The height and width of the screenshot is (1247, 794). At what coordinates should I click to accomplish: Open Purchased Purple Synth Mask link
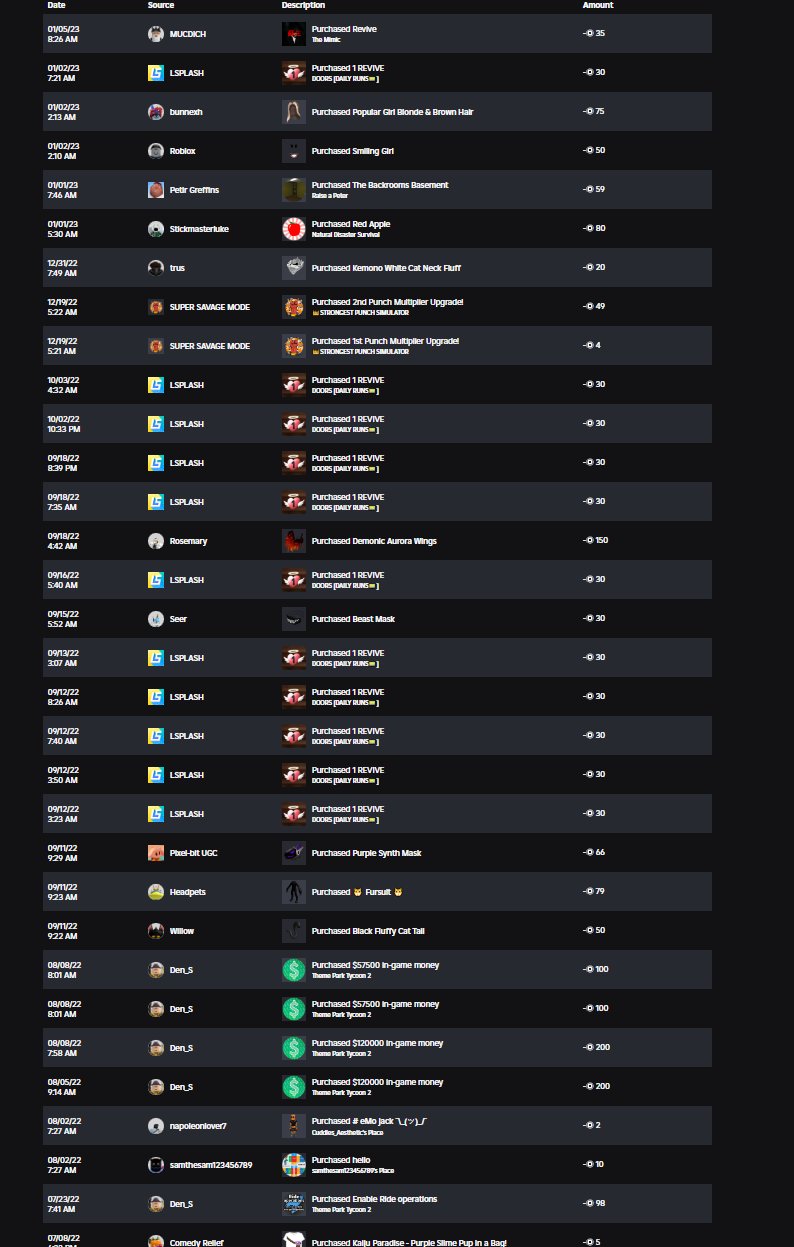(367, 853)
